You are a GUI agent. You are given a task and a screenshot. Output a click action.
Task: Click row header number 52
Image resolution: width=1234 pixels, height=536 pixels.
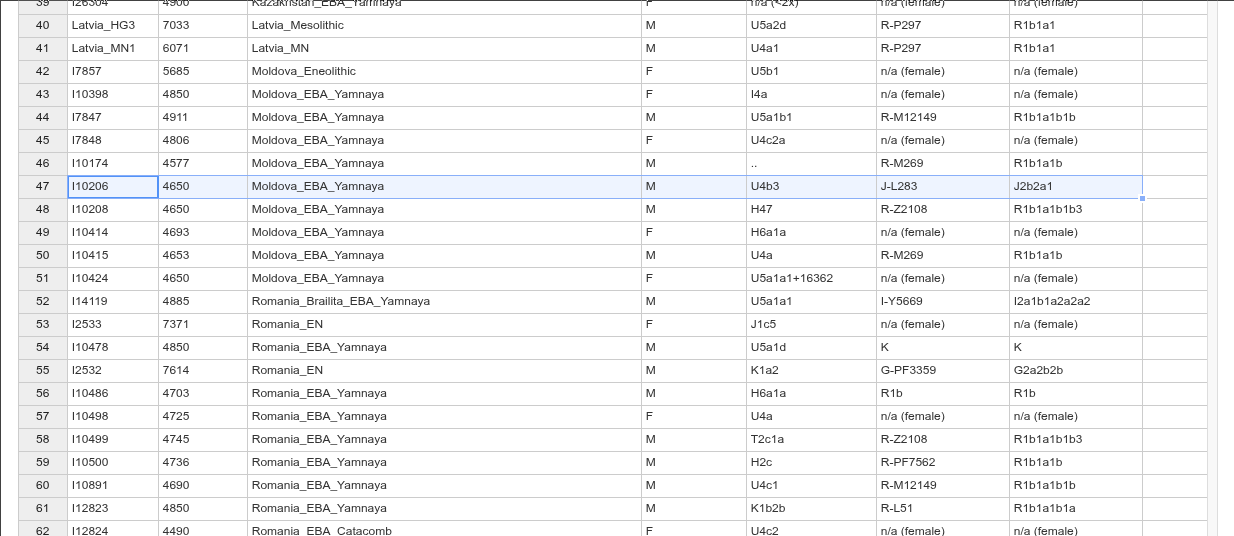click(42, 301)
